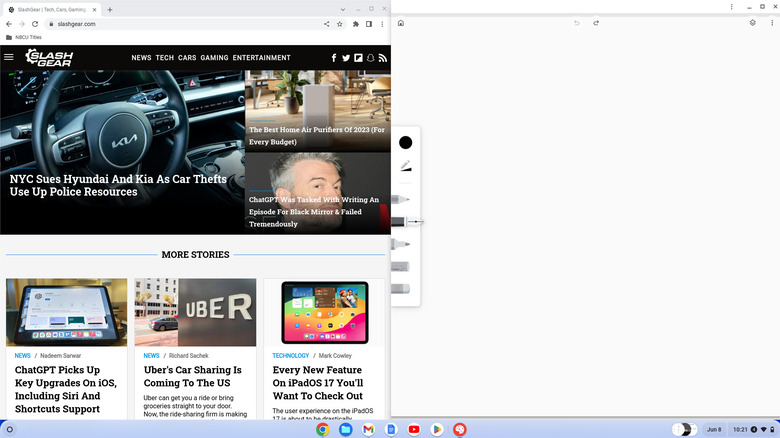Select the black color swatch in drawing palette
Image resolution: width=780 pixels, height=438 pixels.
coord(405,143)
